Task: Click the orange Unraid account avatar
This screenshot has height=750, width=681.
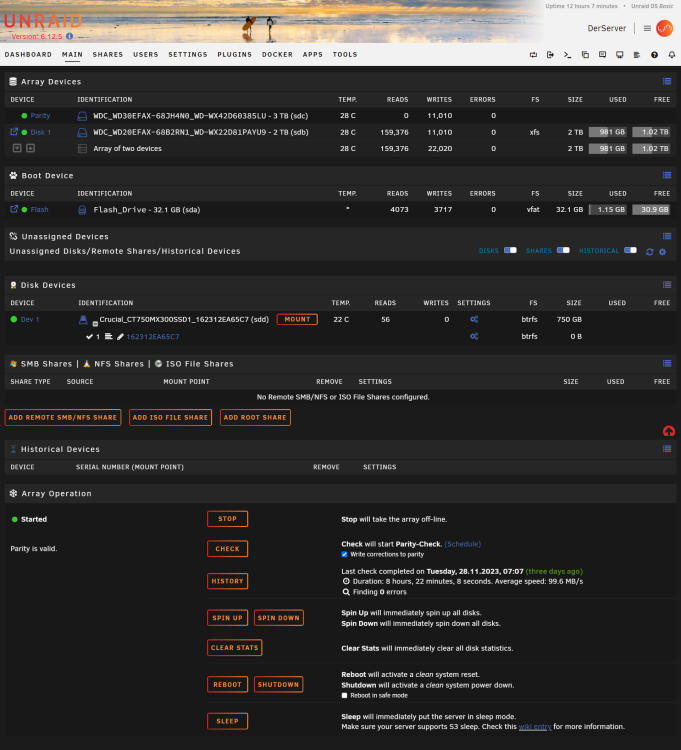Action: click(664, 28)
